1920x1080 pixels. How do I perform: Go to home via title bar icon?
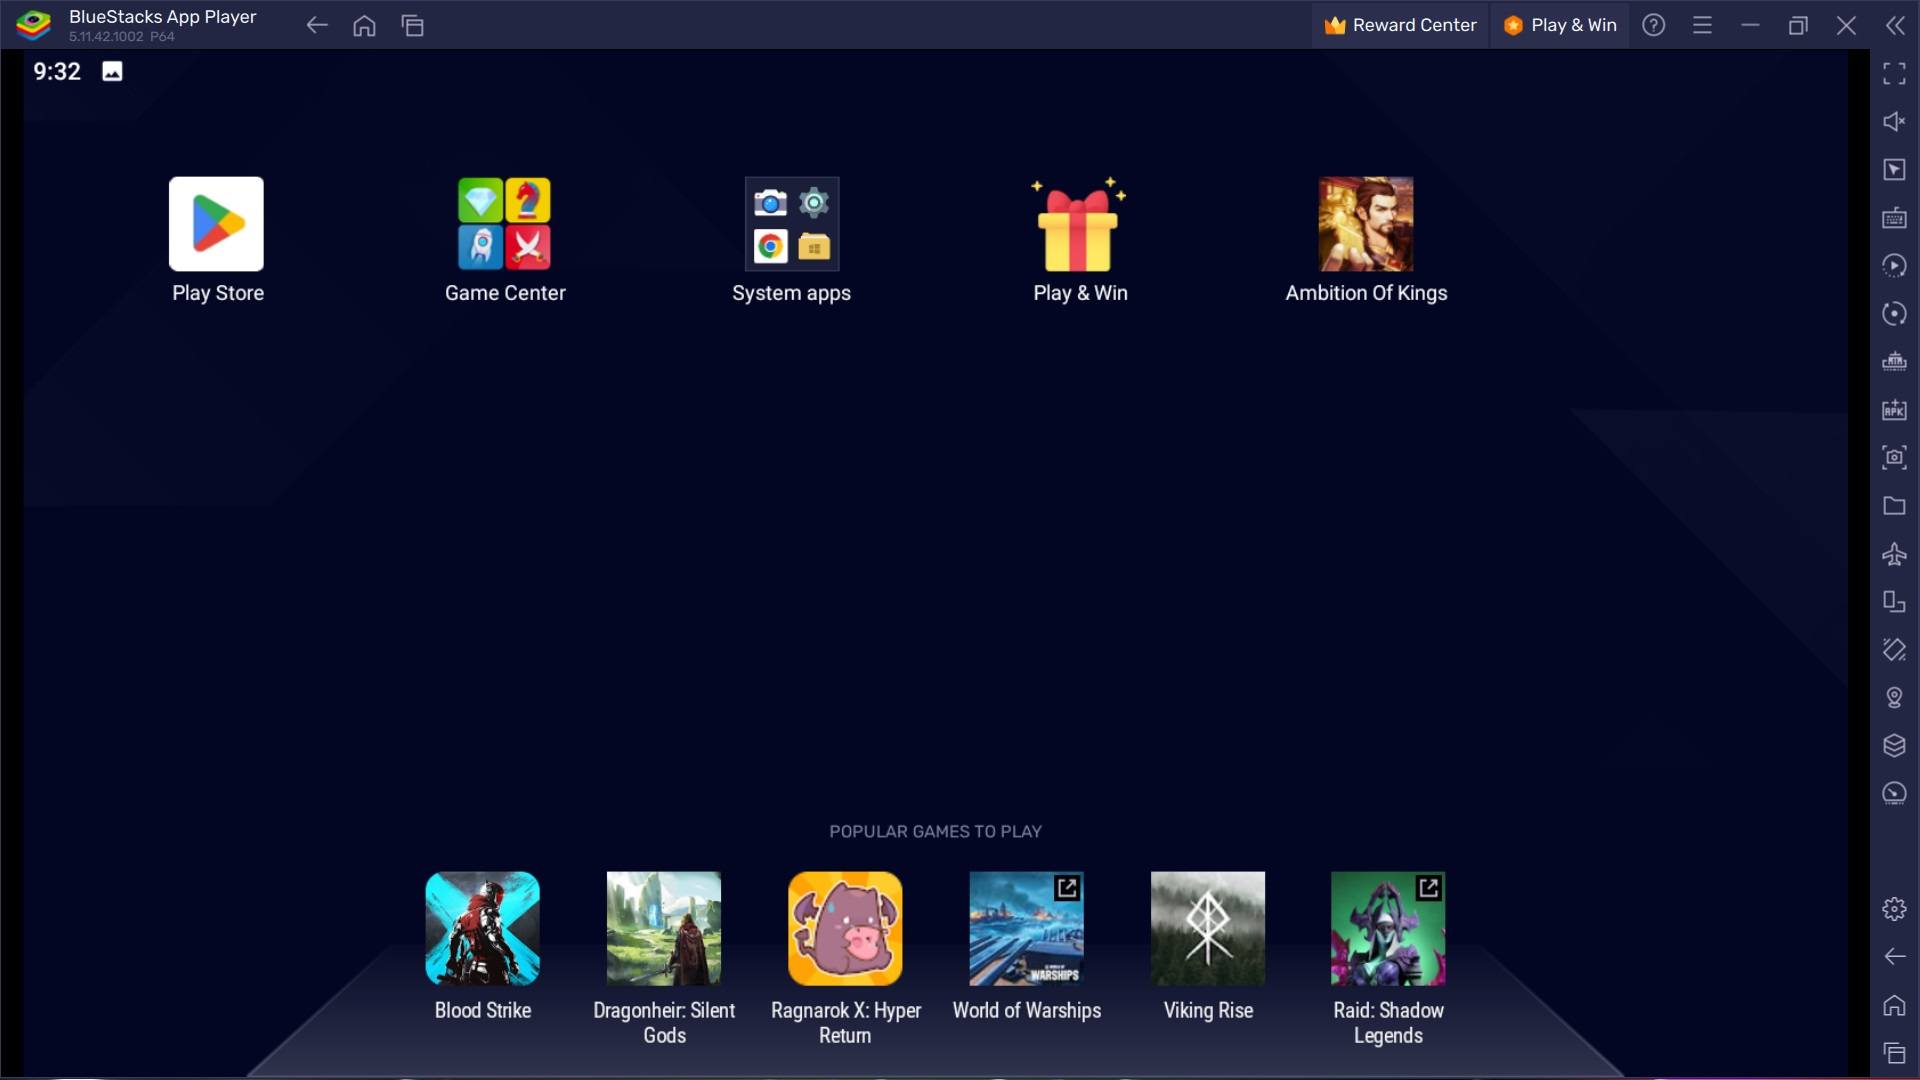365,25
